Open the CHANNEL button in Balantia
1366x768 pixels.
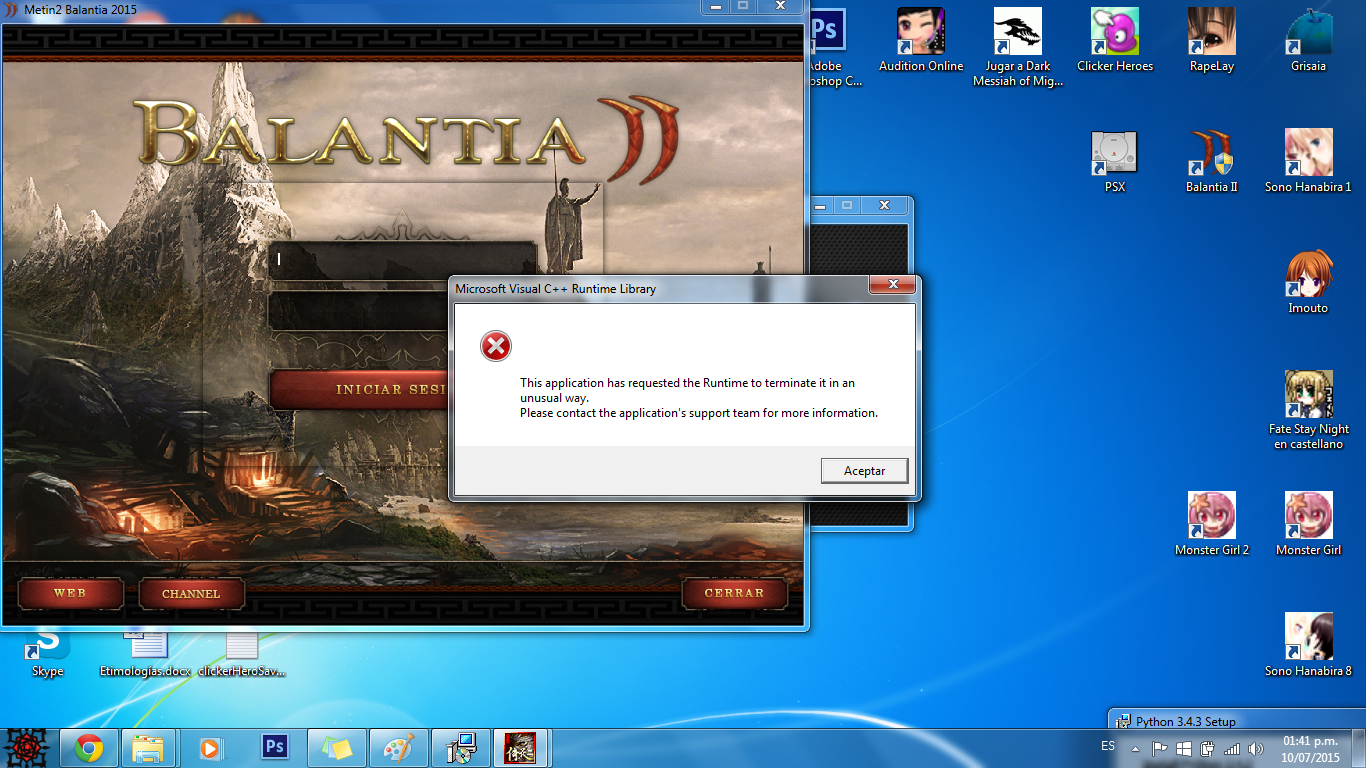tap(191, 593)
